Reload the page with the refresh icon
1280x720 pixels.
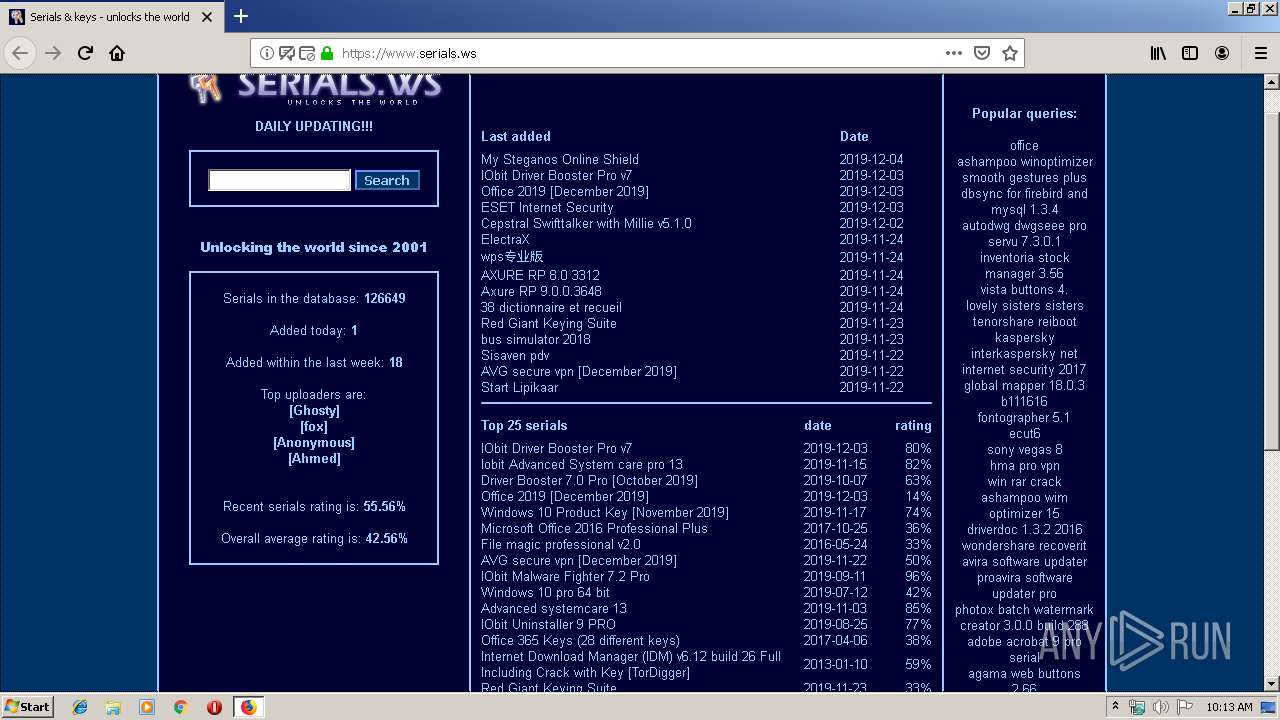pos(85,53)
